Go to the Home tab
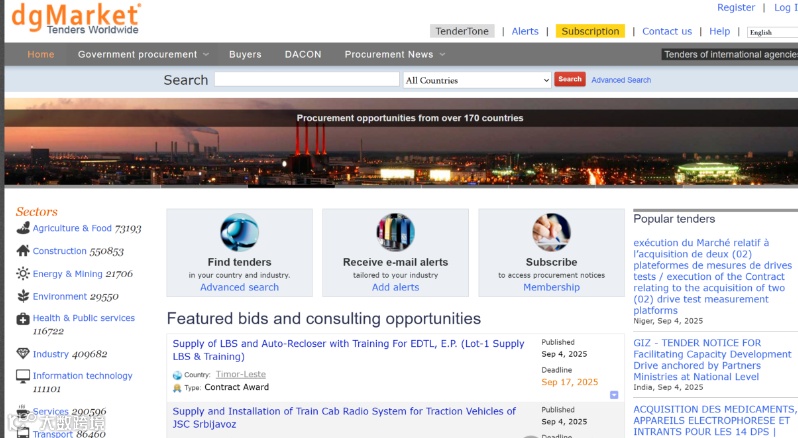The height and width of the screenshot is (438, 798). pyautogui.click(x=41, y=54)
